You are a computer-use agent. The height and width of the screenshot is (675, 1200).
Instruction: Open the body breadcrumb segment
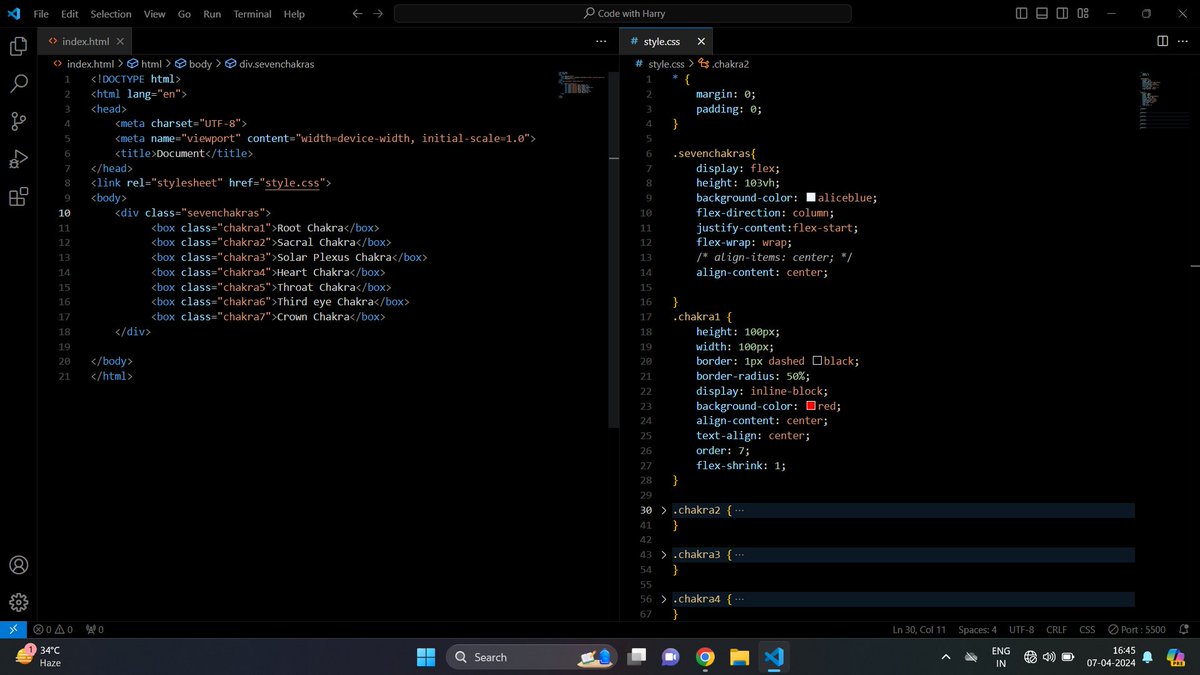tap(193, 64)
